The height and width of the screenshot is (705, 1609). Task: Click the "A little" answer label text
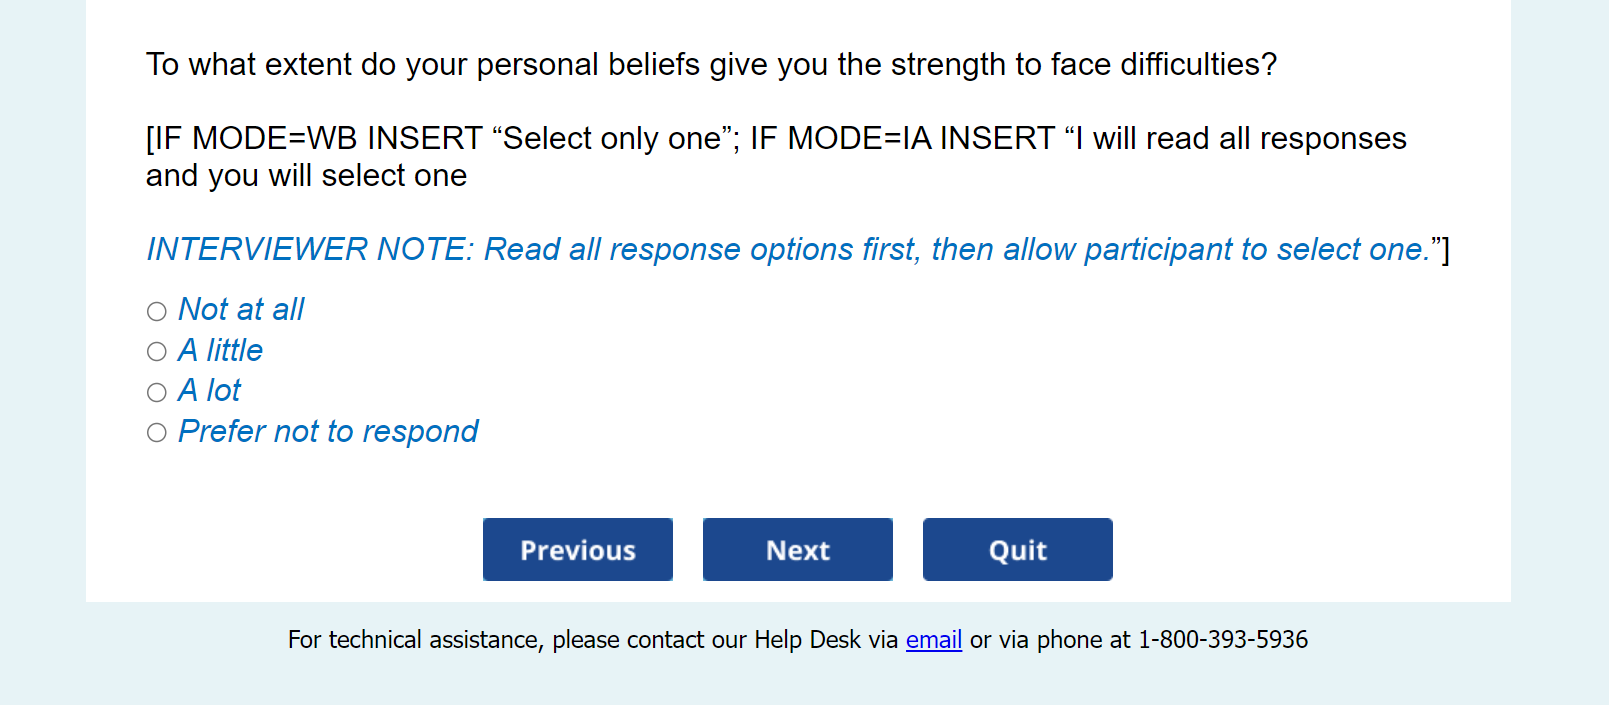(x=220, y=351)
